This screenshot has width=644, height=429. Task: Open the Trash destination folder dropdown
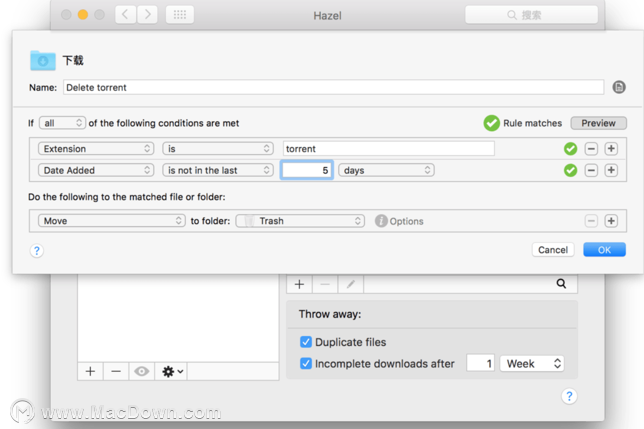pyautogui.click(x=300, y=221)
